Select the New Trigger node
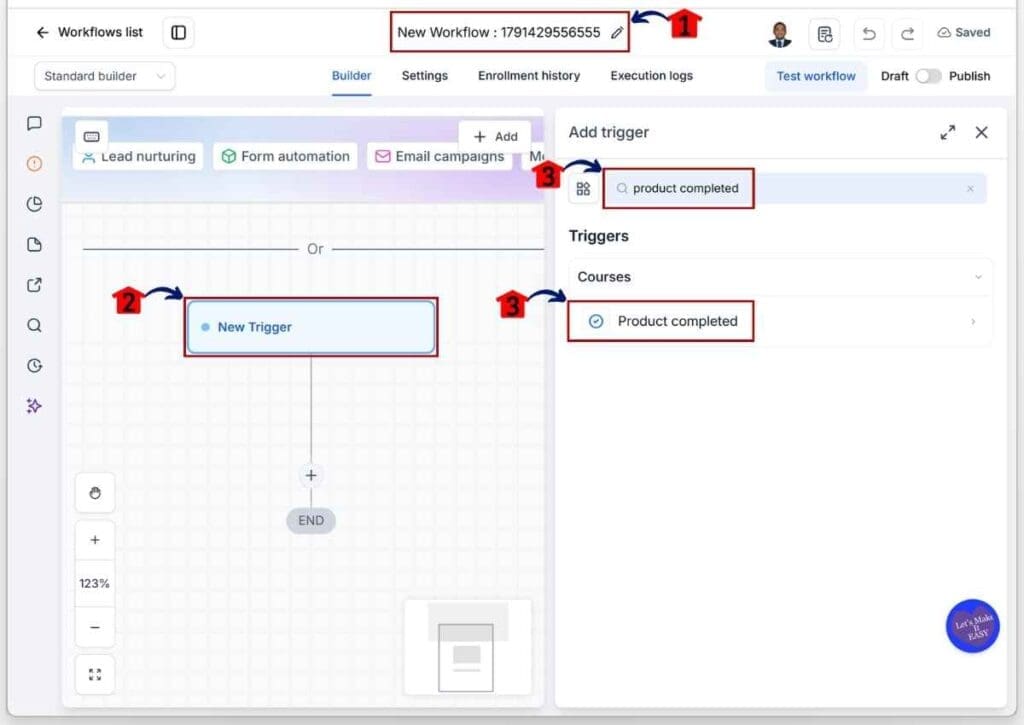The height and width of the screenshot is (725, 1024). click(x=311, y=327)
